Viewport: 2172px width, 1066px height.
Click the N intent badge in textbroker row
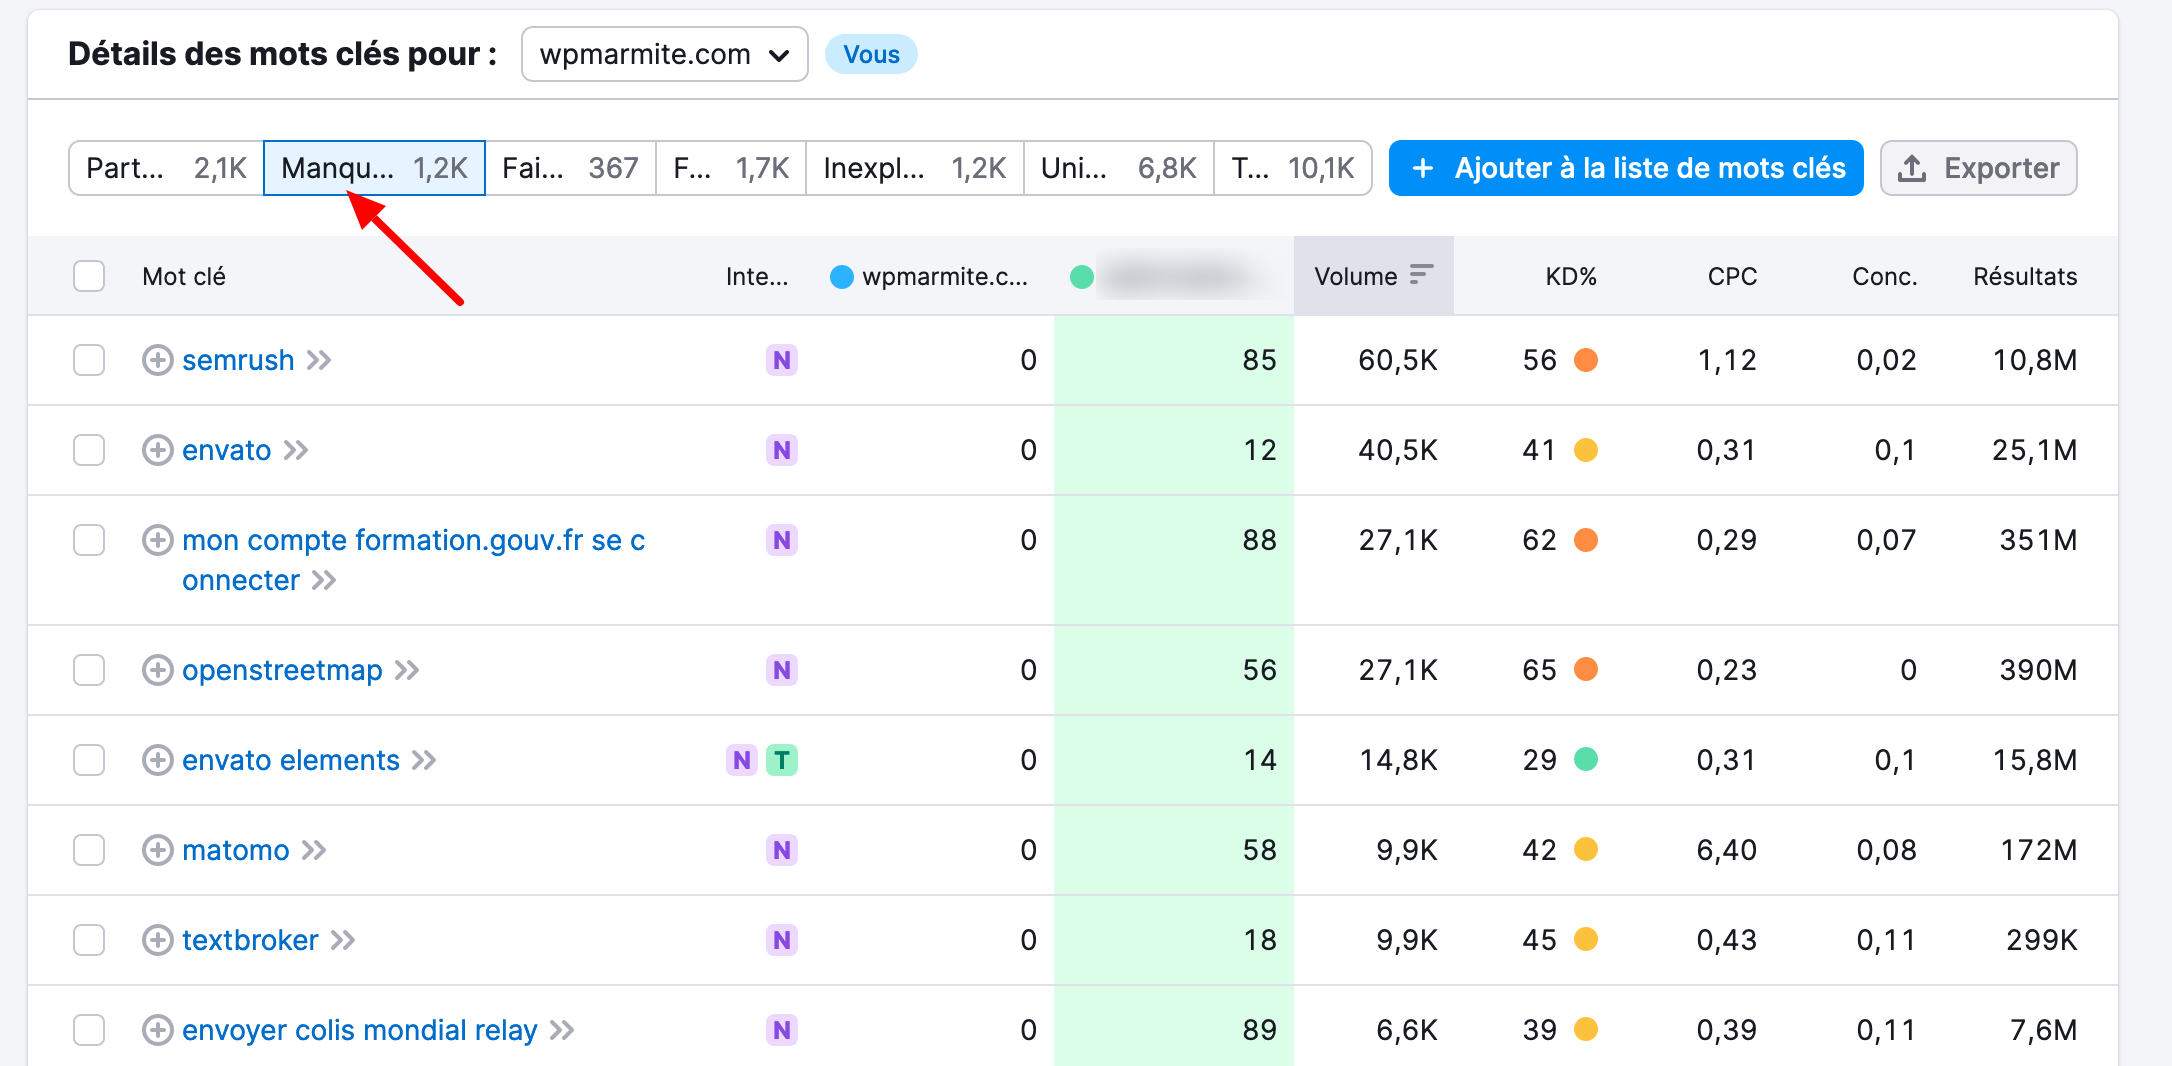pos(782,940)
